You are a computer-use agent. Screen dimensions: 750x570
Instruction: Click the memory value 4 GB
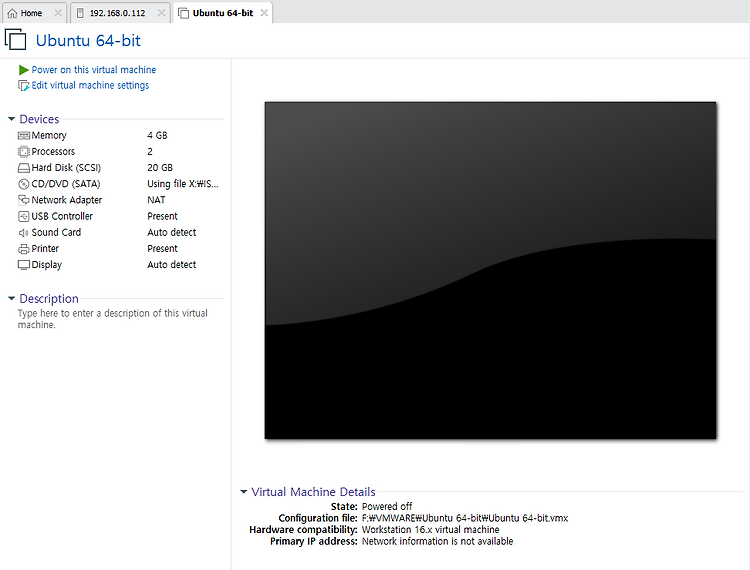[x=157, y=136]
